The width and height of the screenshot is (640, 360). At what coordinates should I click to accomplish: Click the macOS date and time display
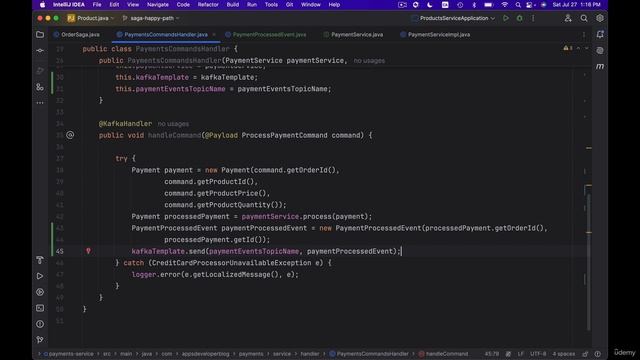pyautogui.click(x=576, y=5)
